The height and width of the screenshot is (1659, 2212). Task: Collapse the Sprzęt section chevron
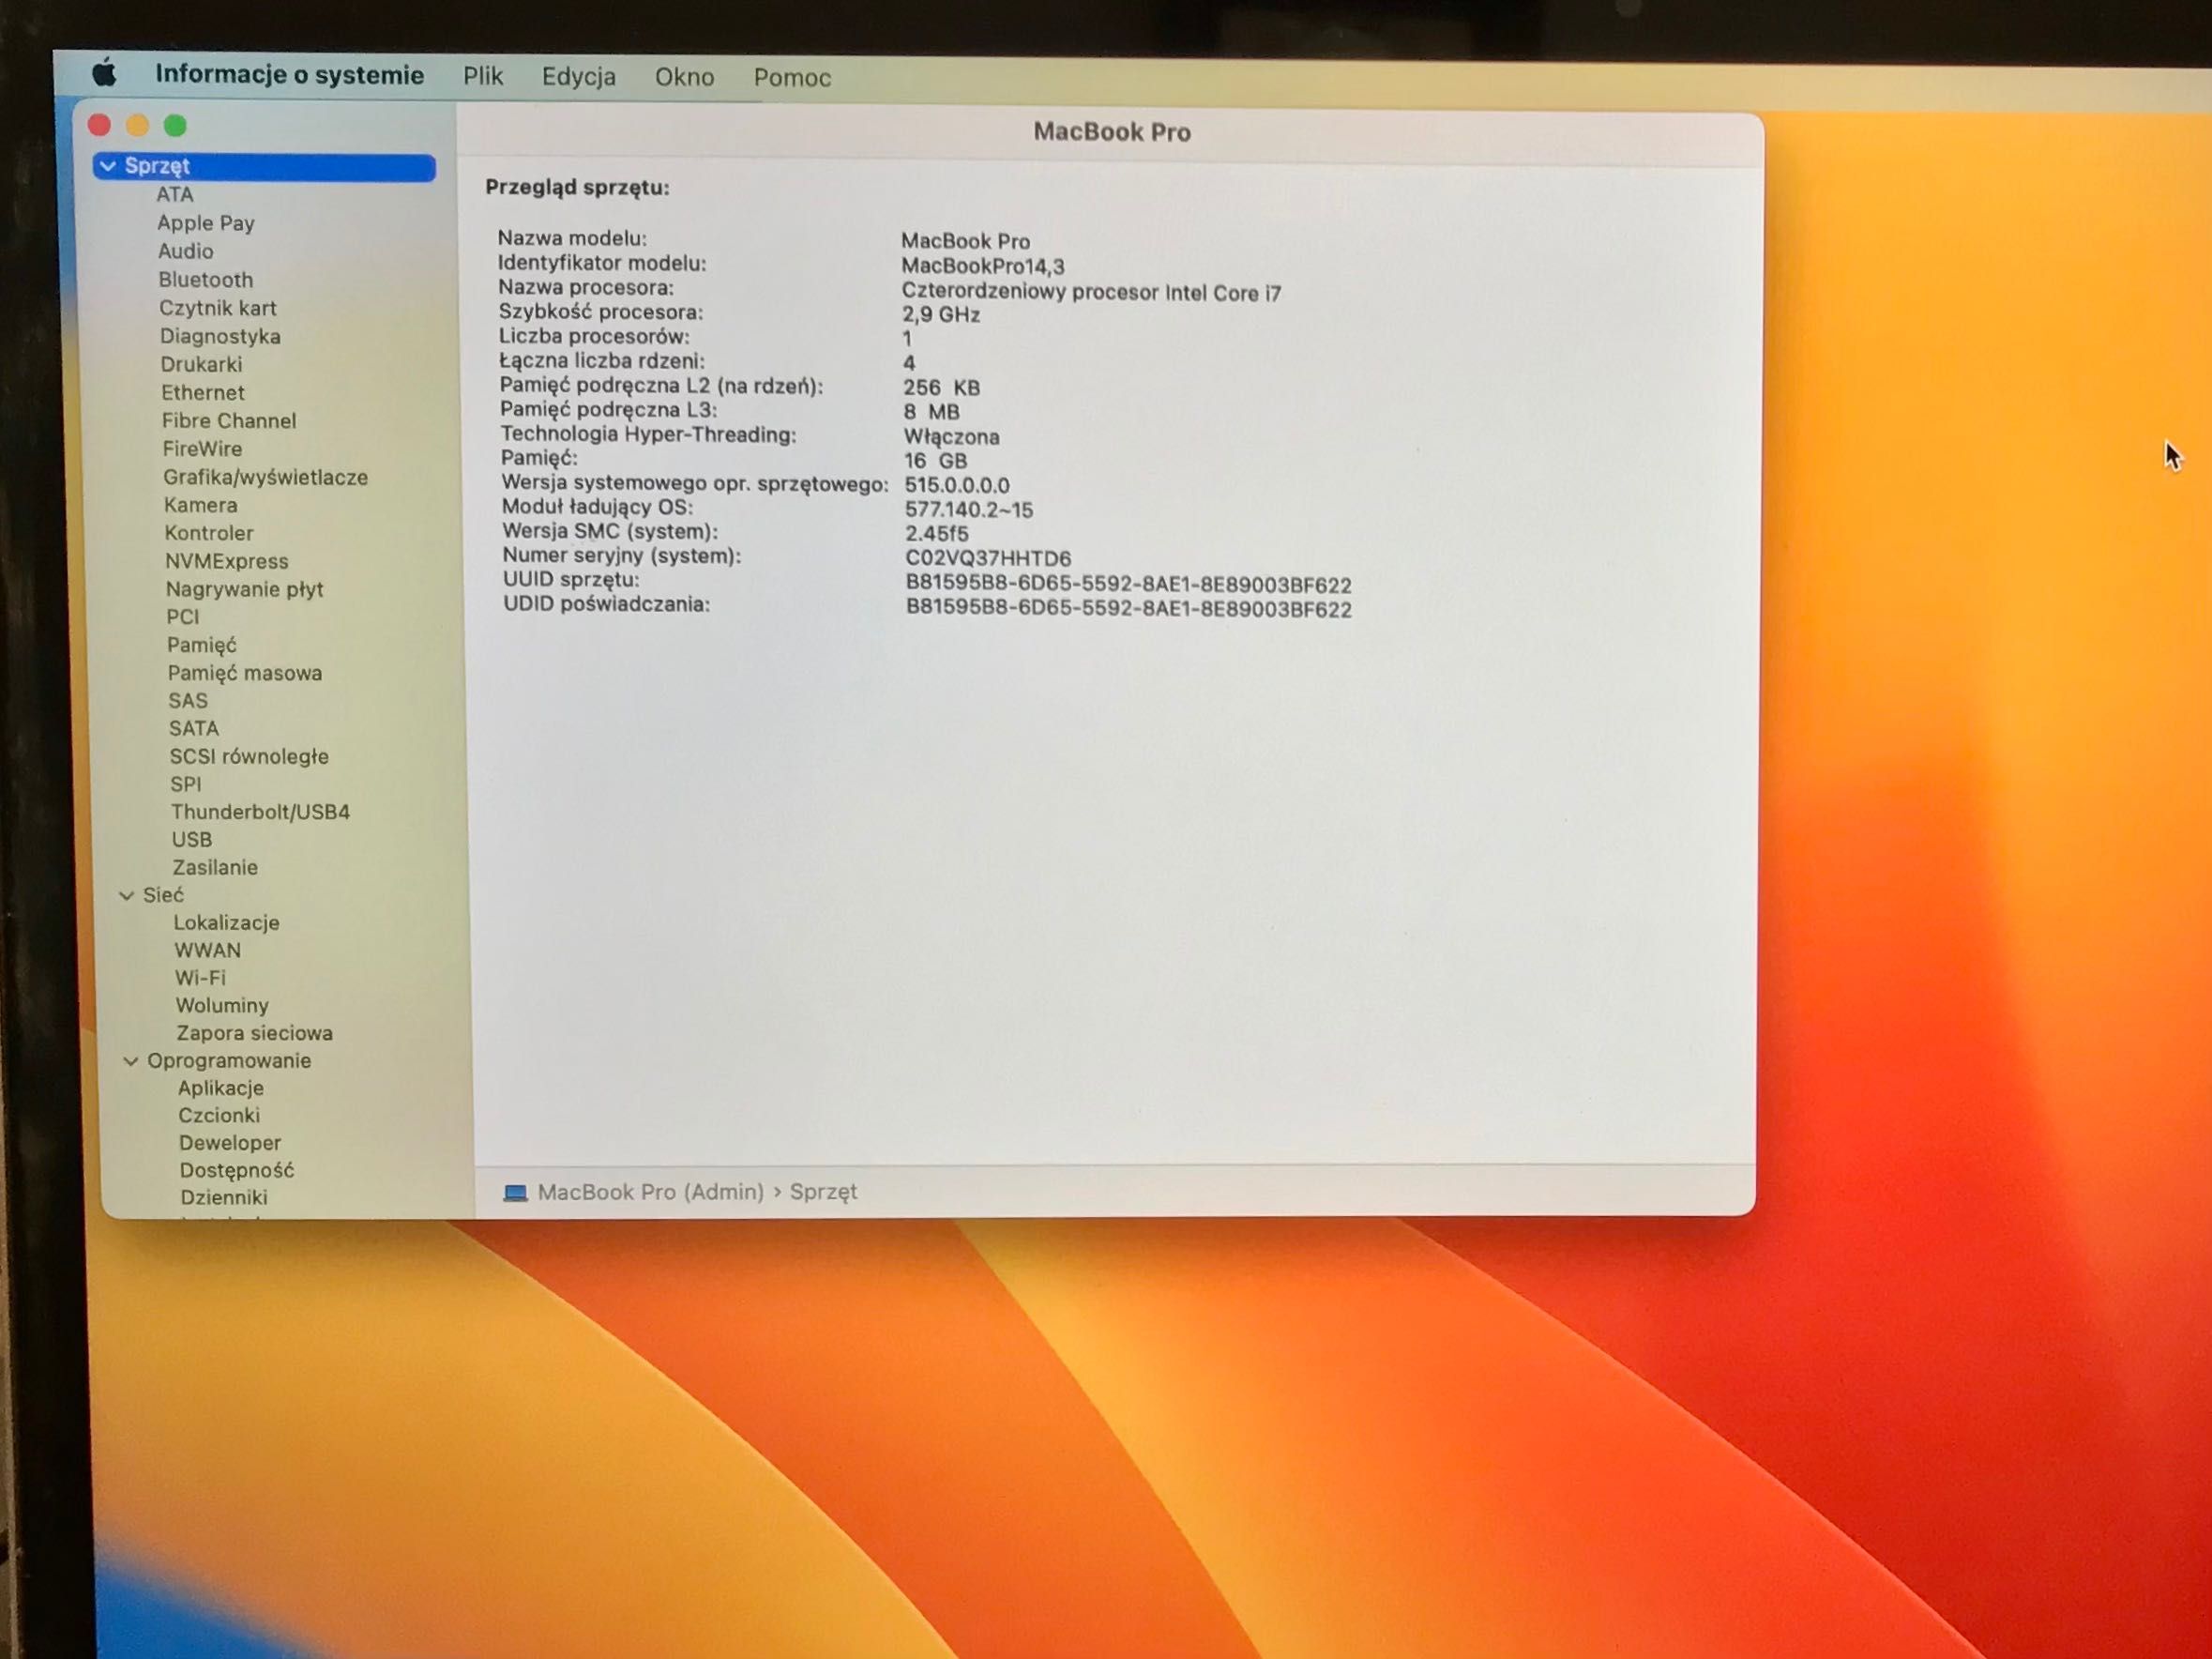(x=108, y=166)
